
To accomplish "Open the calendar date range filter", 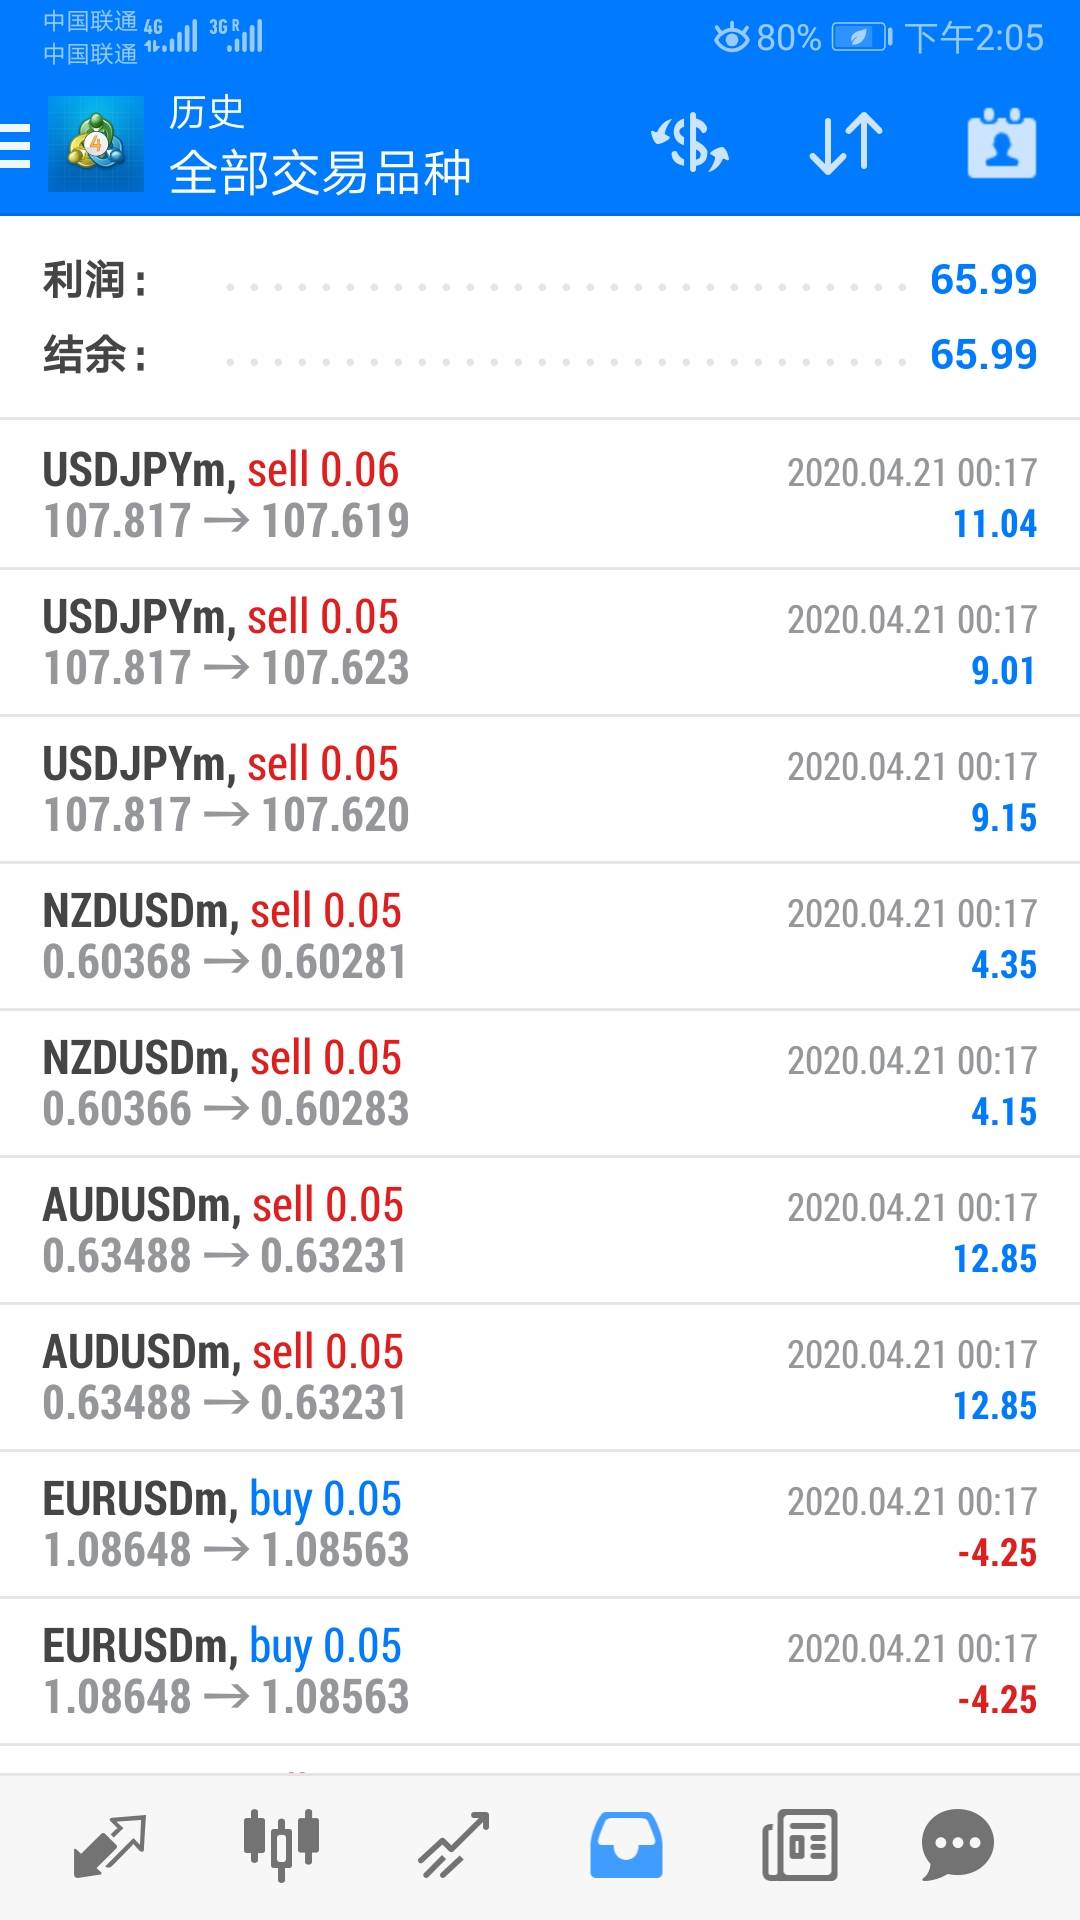I will point(1001,144).
